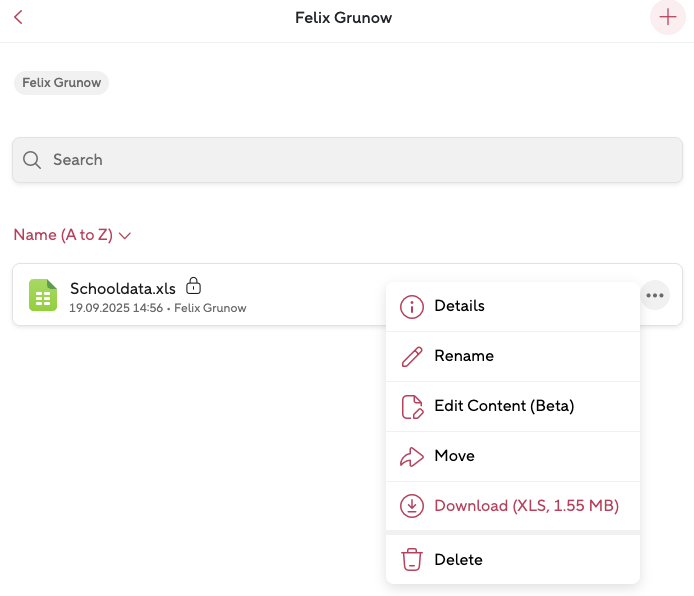Select Move in the file menu
The image size is (694, 596).
click(454, 456)
